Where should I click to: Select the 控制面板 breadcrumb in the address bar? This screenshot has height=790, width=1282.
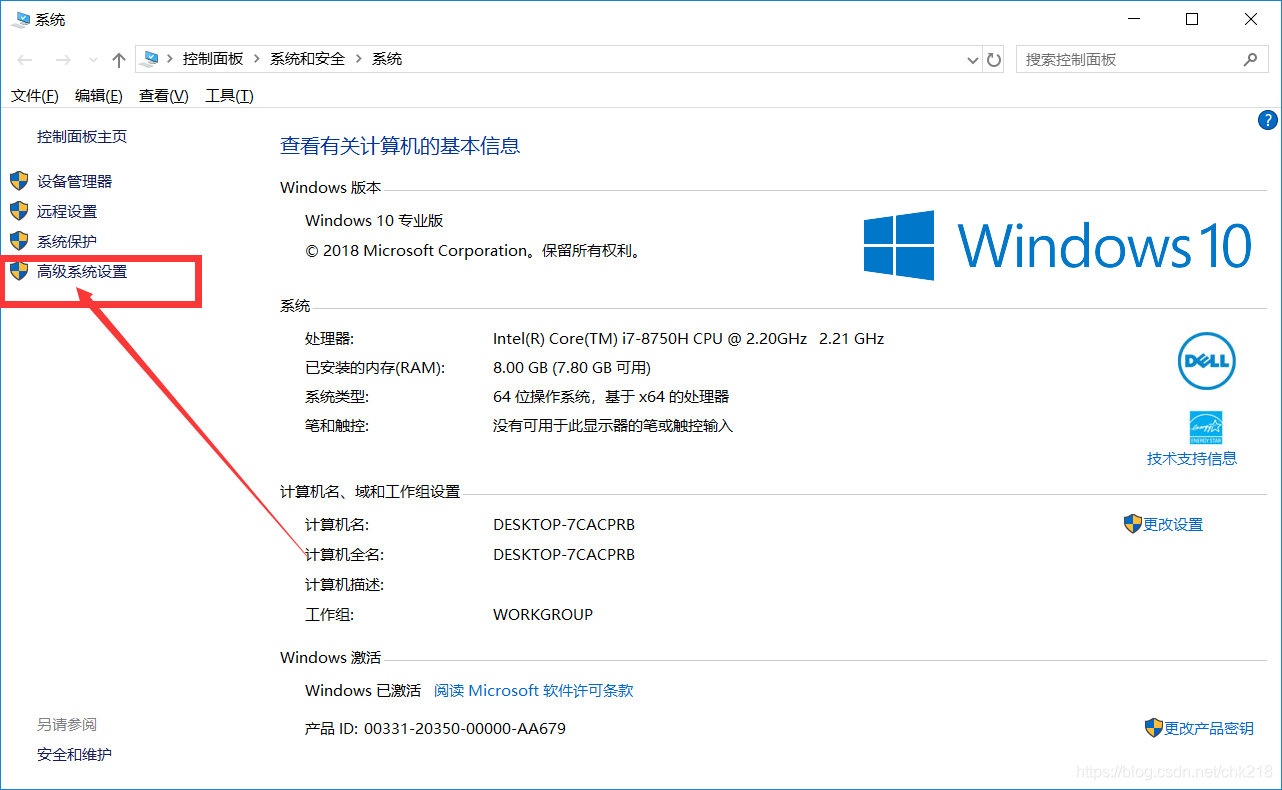tap(213, 59)
